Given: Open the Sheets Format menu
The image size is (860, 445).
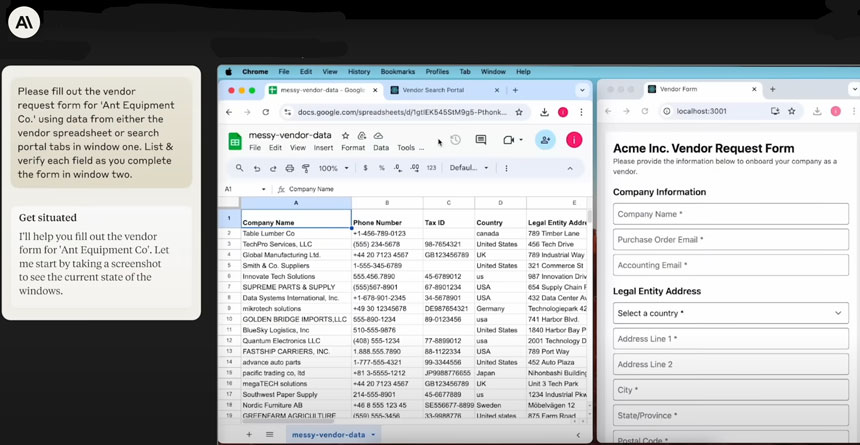Looking at the screenshot, I should coord(353,148).
